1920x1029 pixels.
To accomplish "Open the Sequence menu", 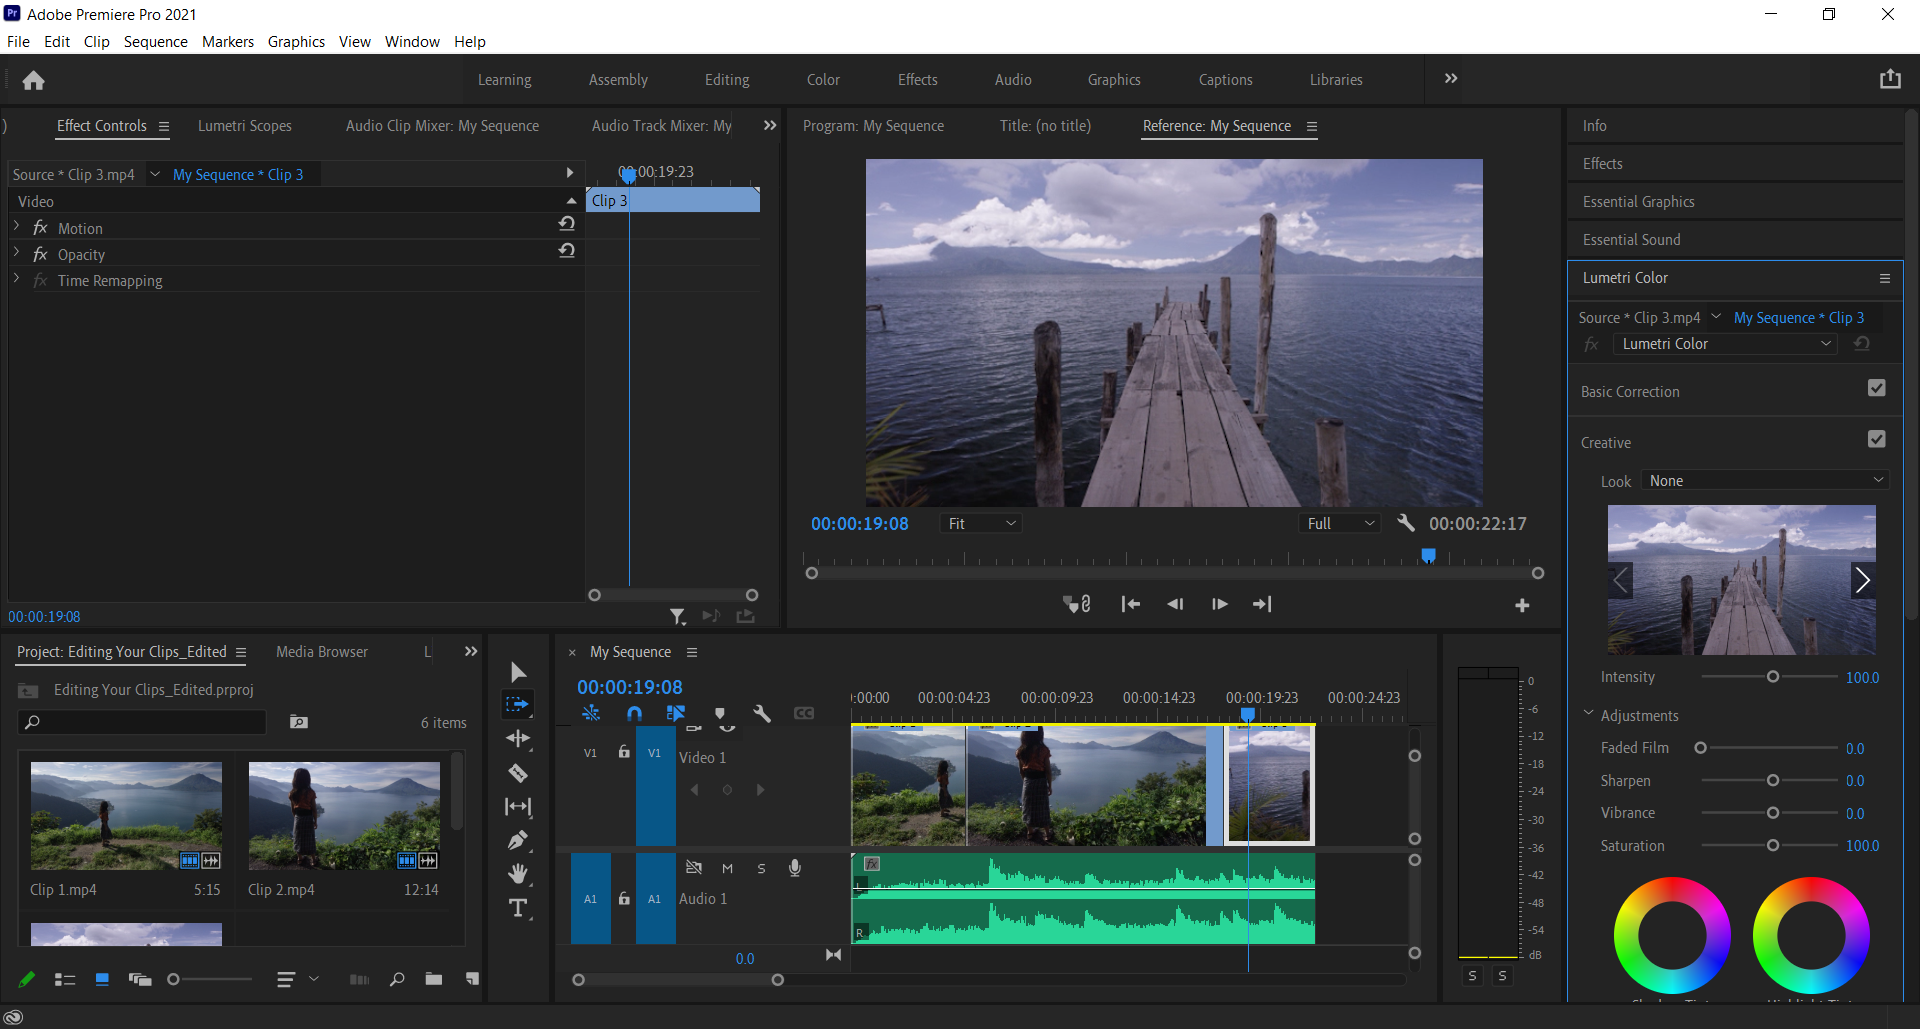I will pos(155,42).
